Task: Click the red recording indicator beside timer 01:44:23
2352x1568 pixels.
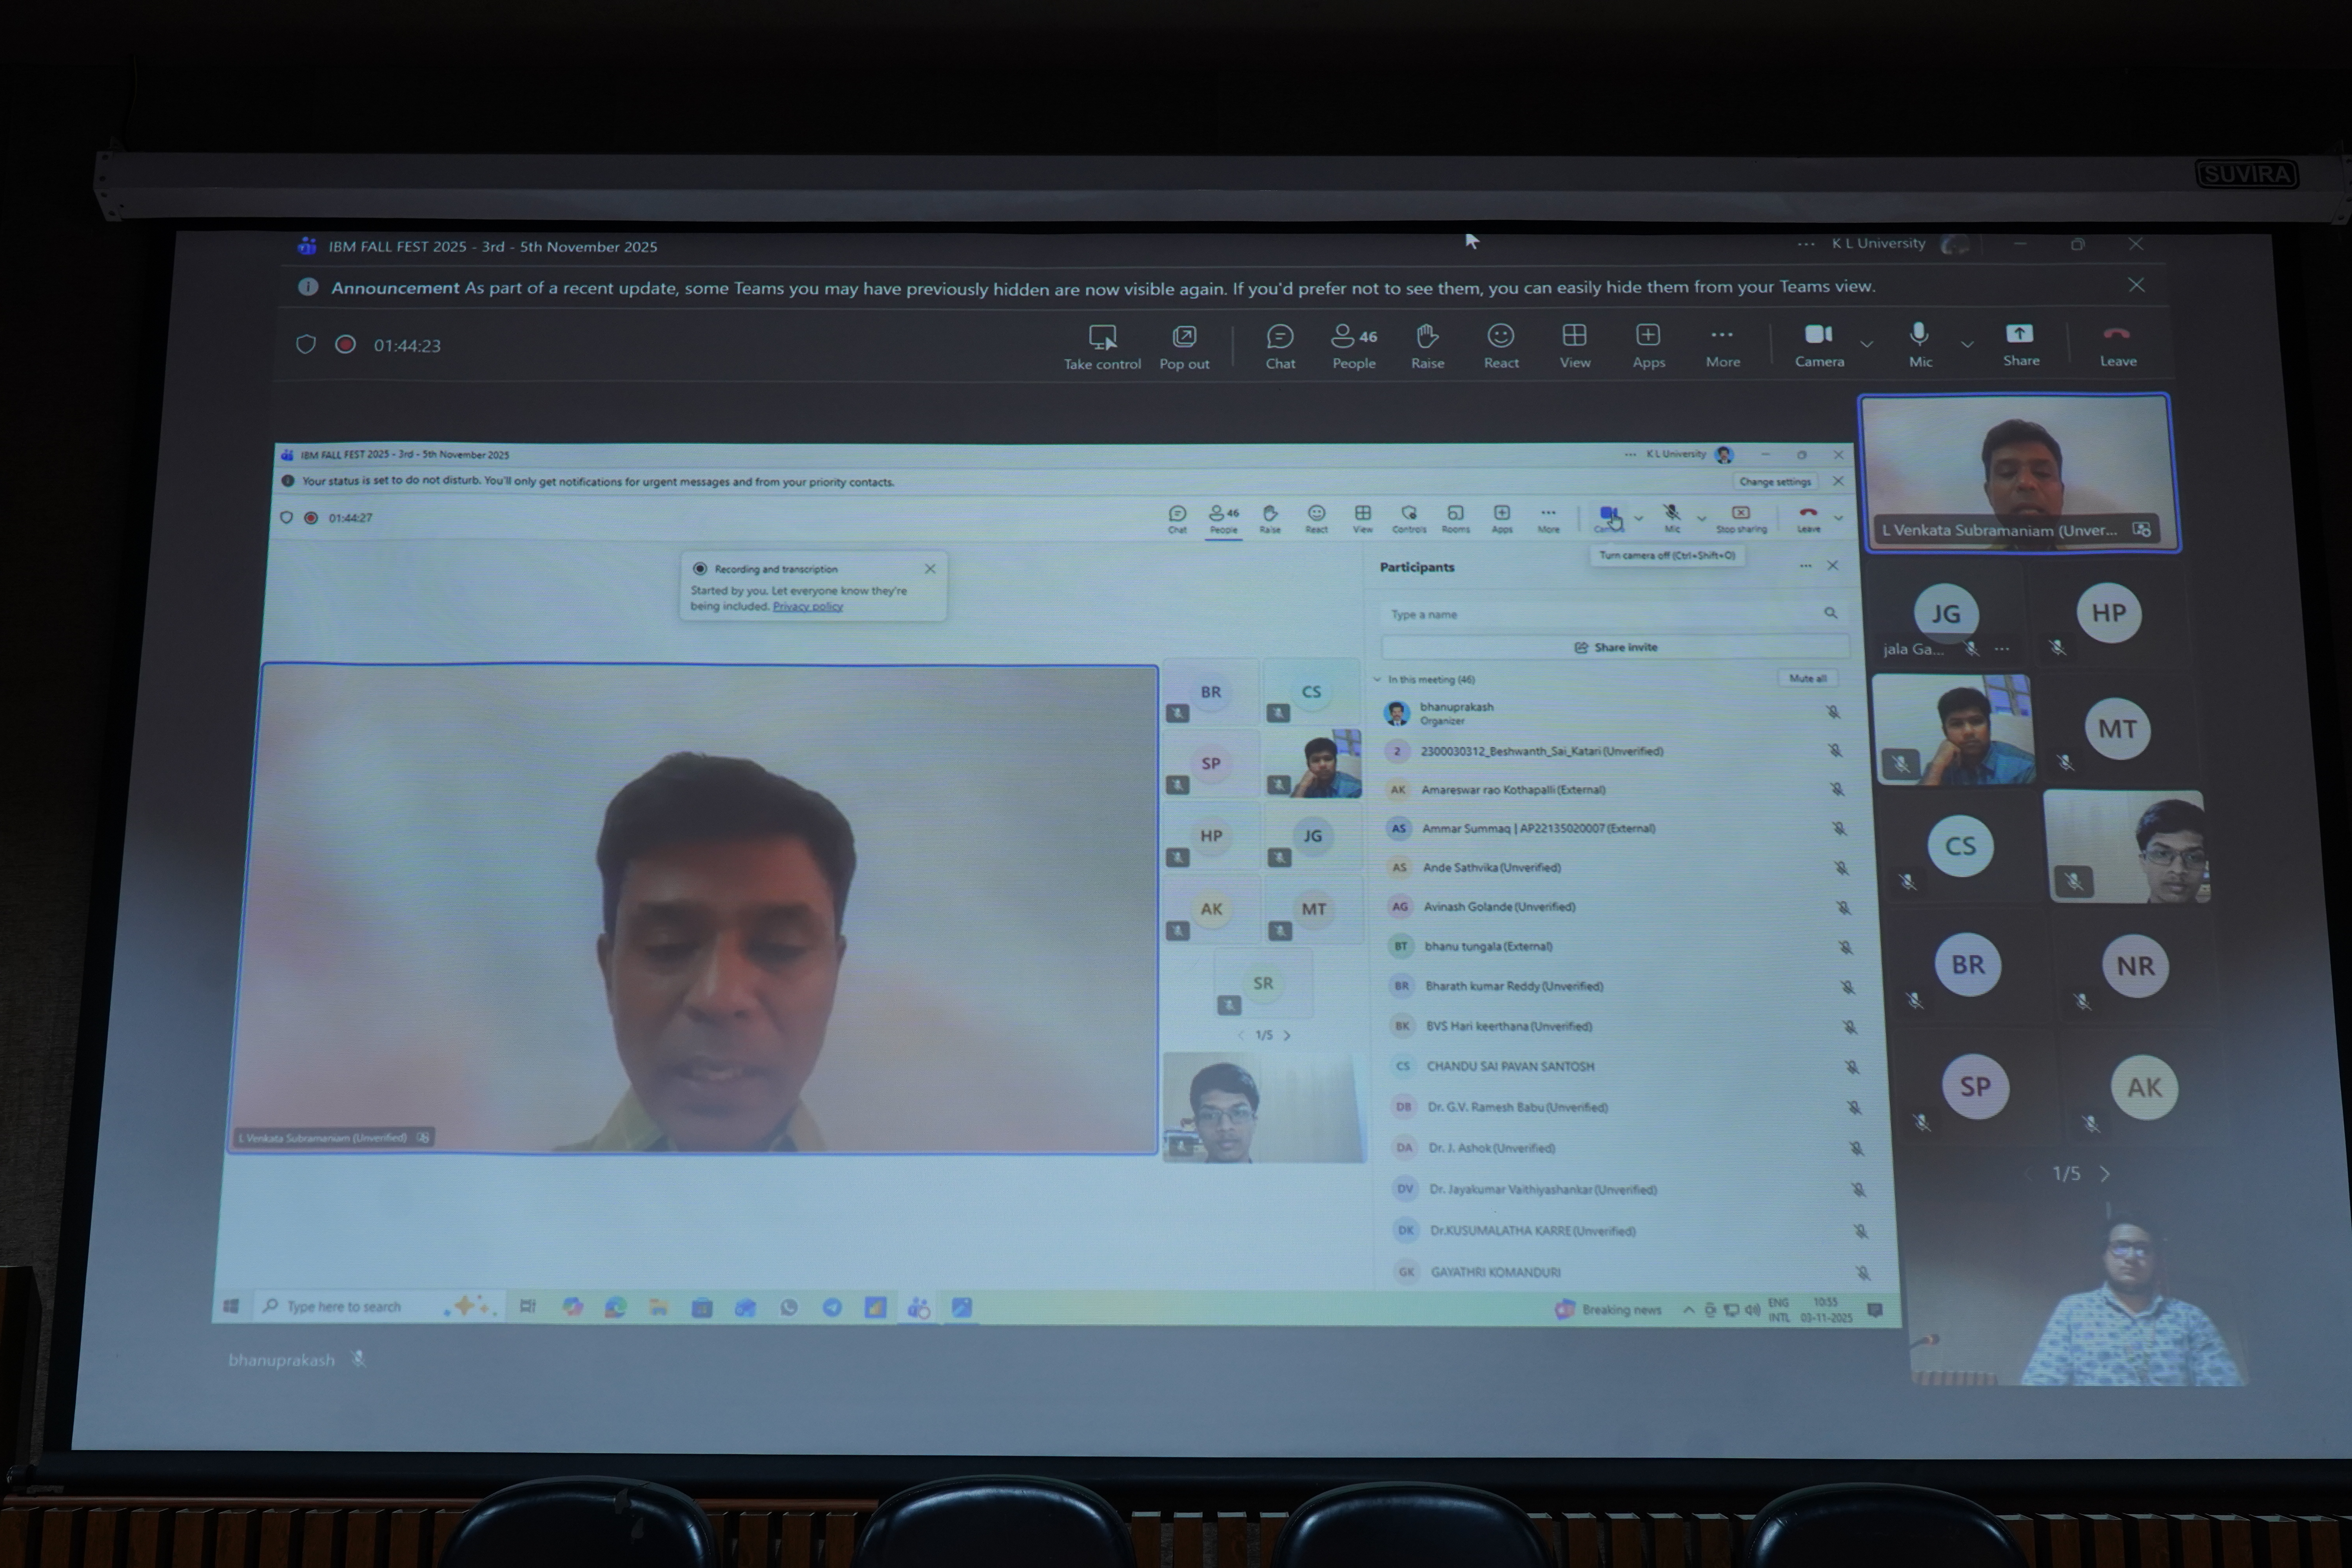Action: [x=345, y=344]
